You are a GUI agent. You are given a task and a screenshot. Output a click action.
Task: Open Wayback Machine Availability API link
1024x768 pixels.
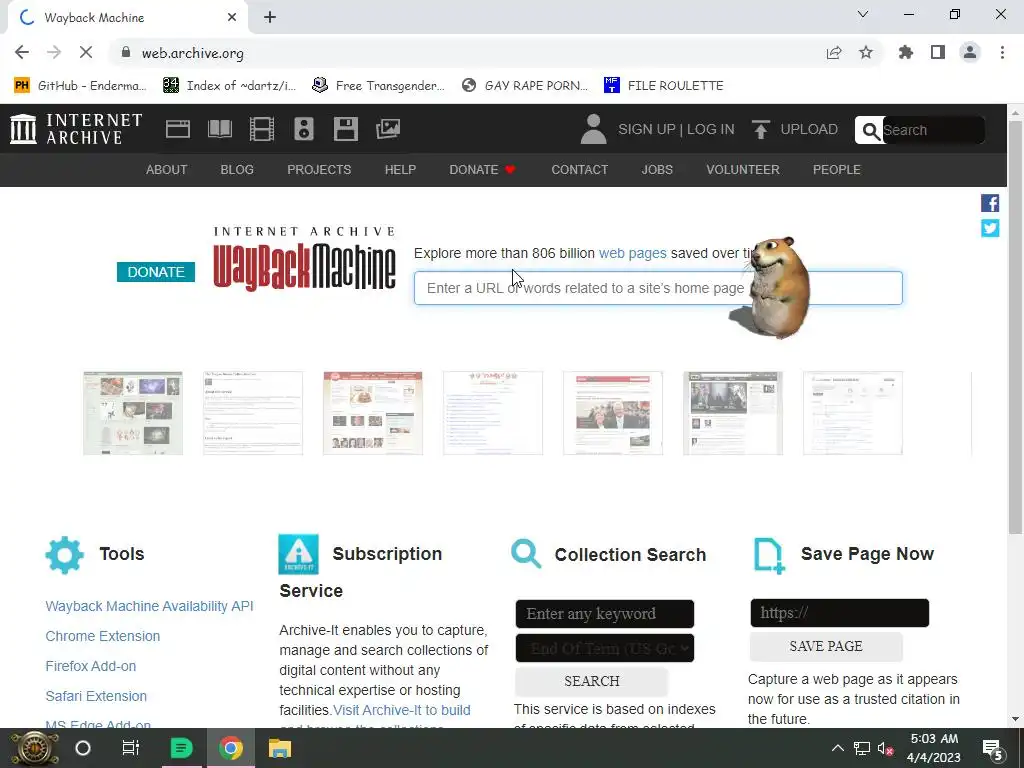[150, 606]
